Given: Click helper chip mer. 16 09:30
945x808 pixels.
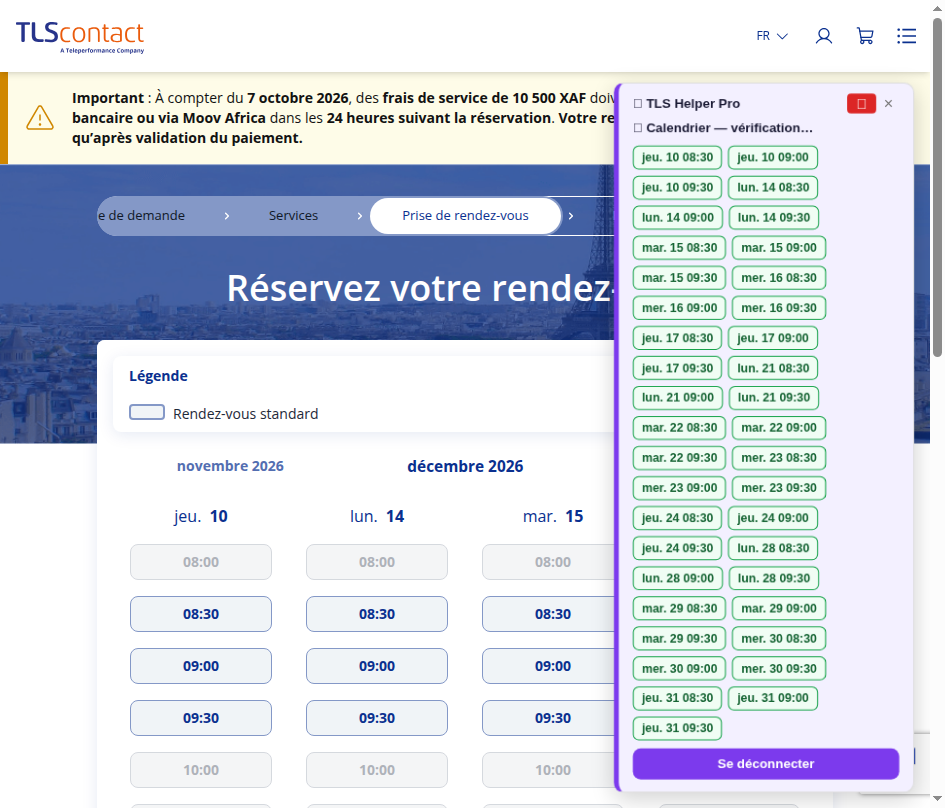Looking at the screenshot, I should coord(779,308).
